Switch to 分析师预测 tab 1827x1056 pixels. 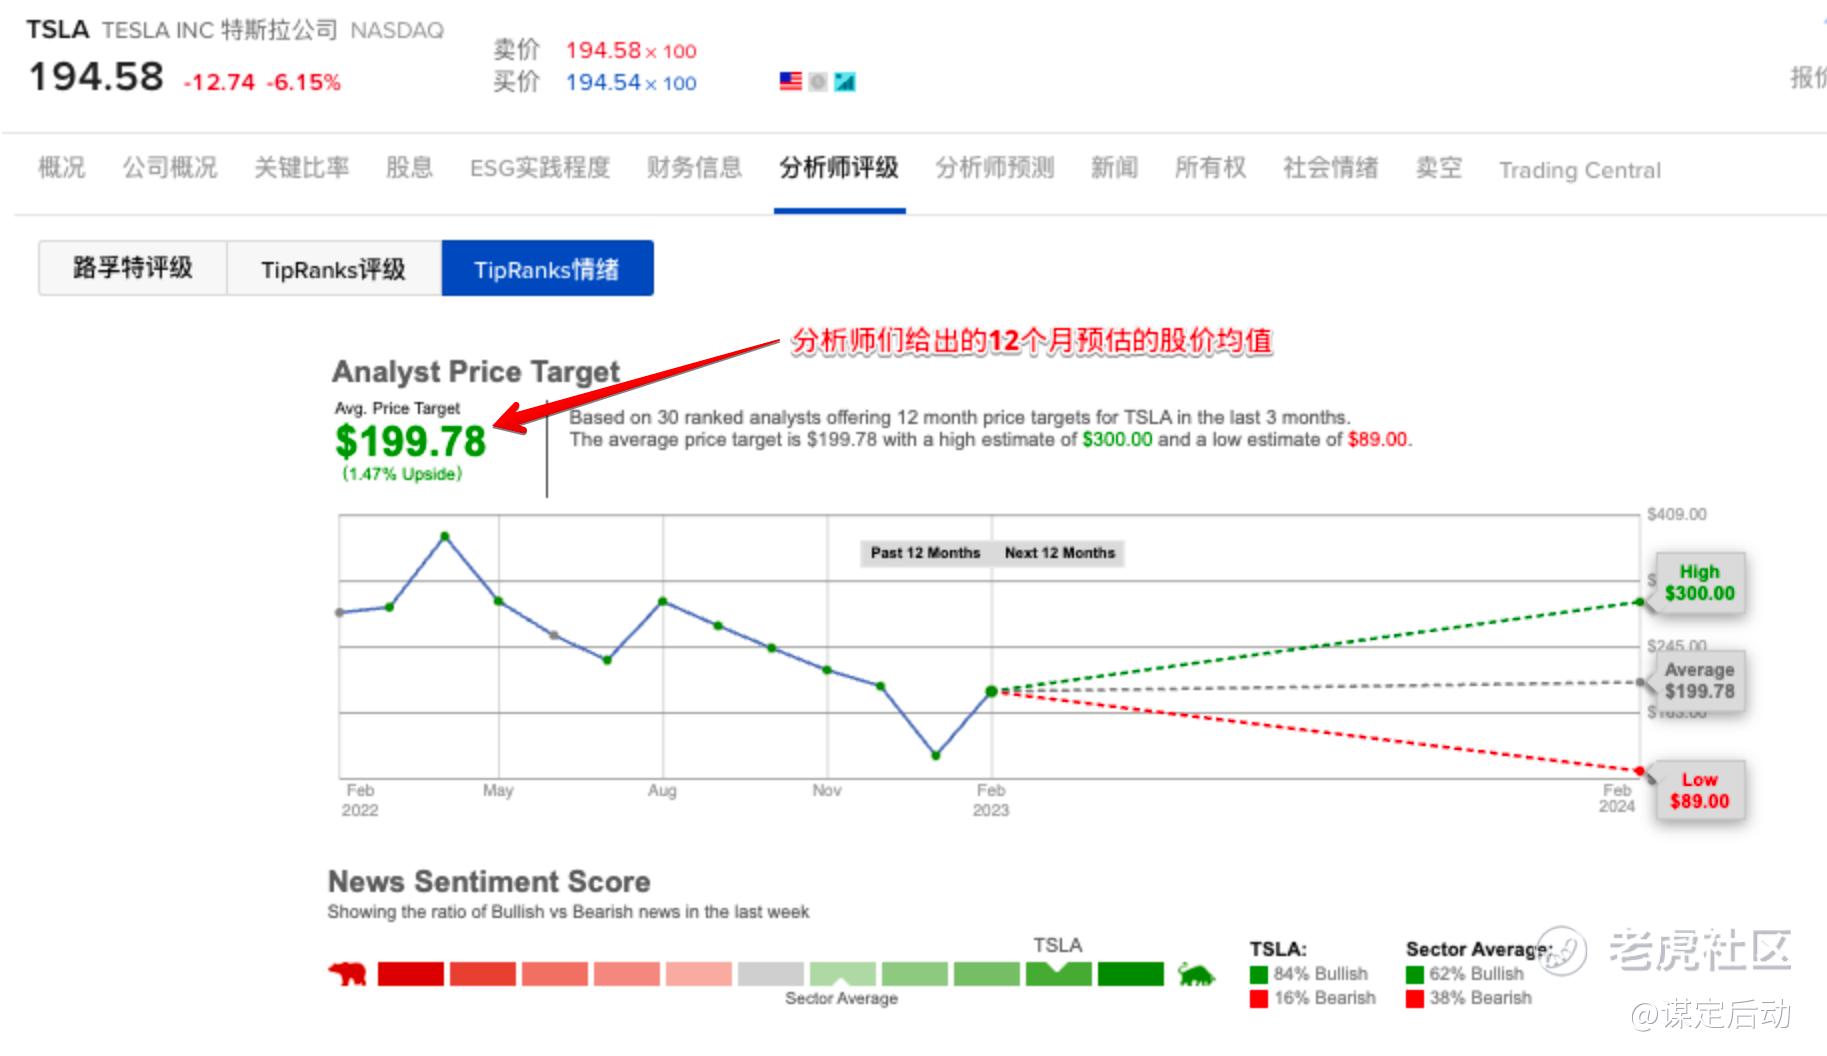[x=995, y=167]
